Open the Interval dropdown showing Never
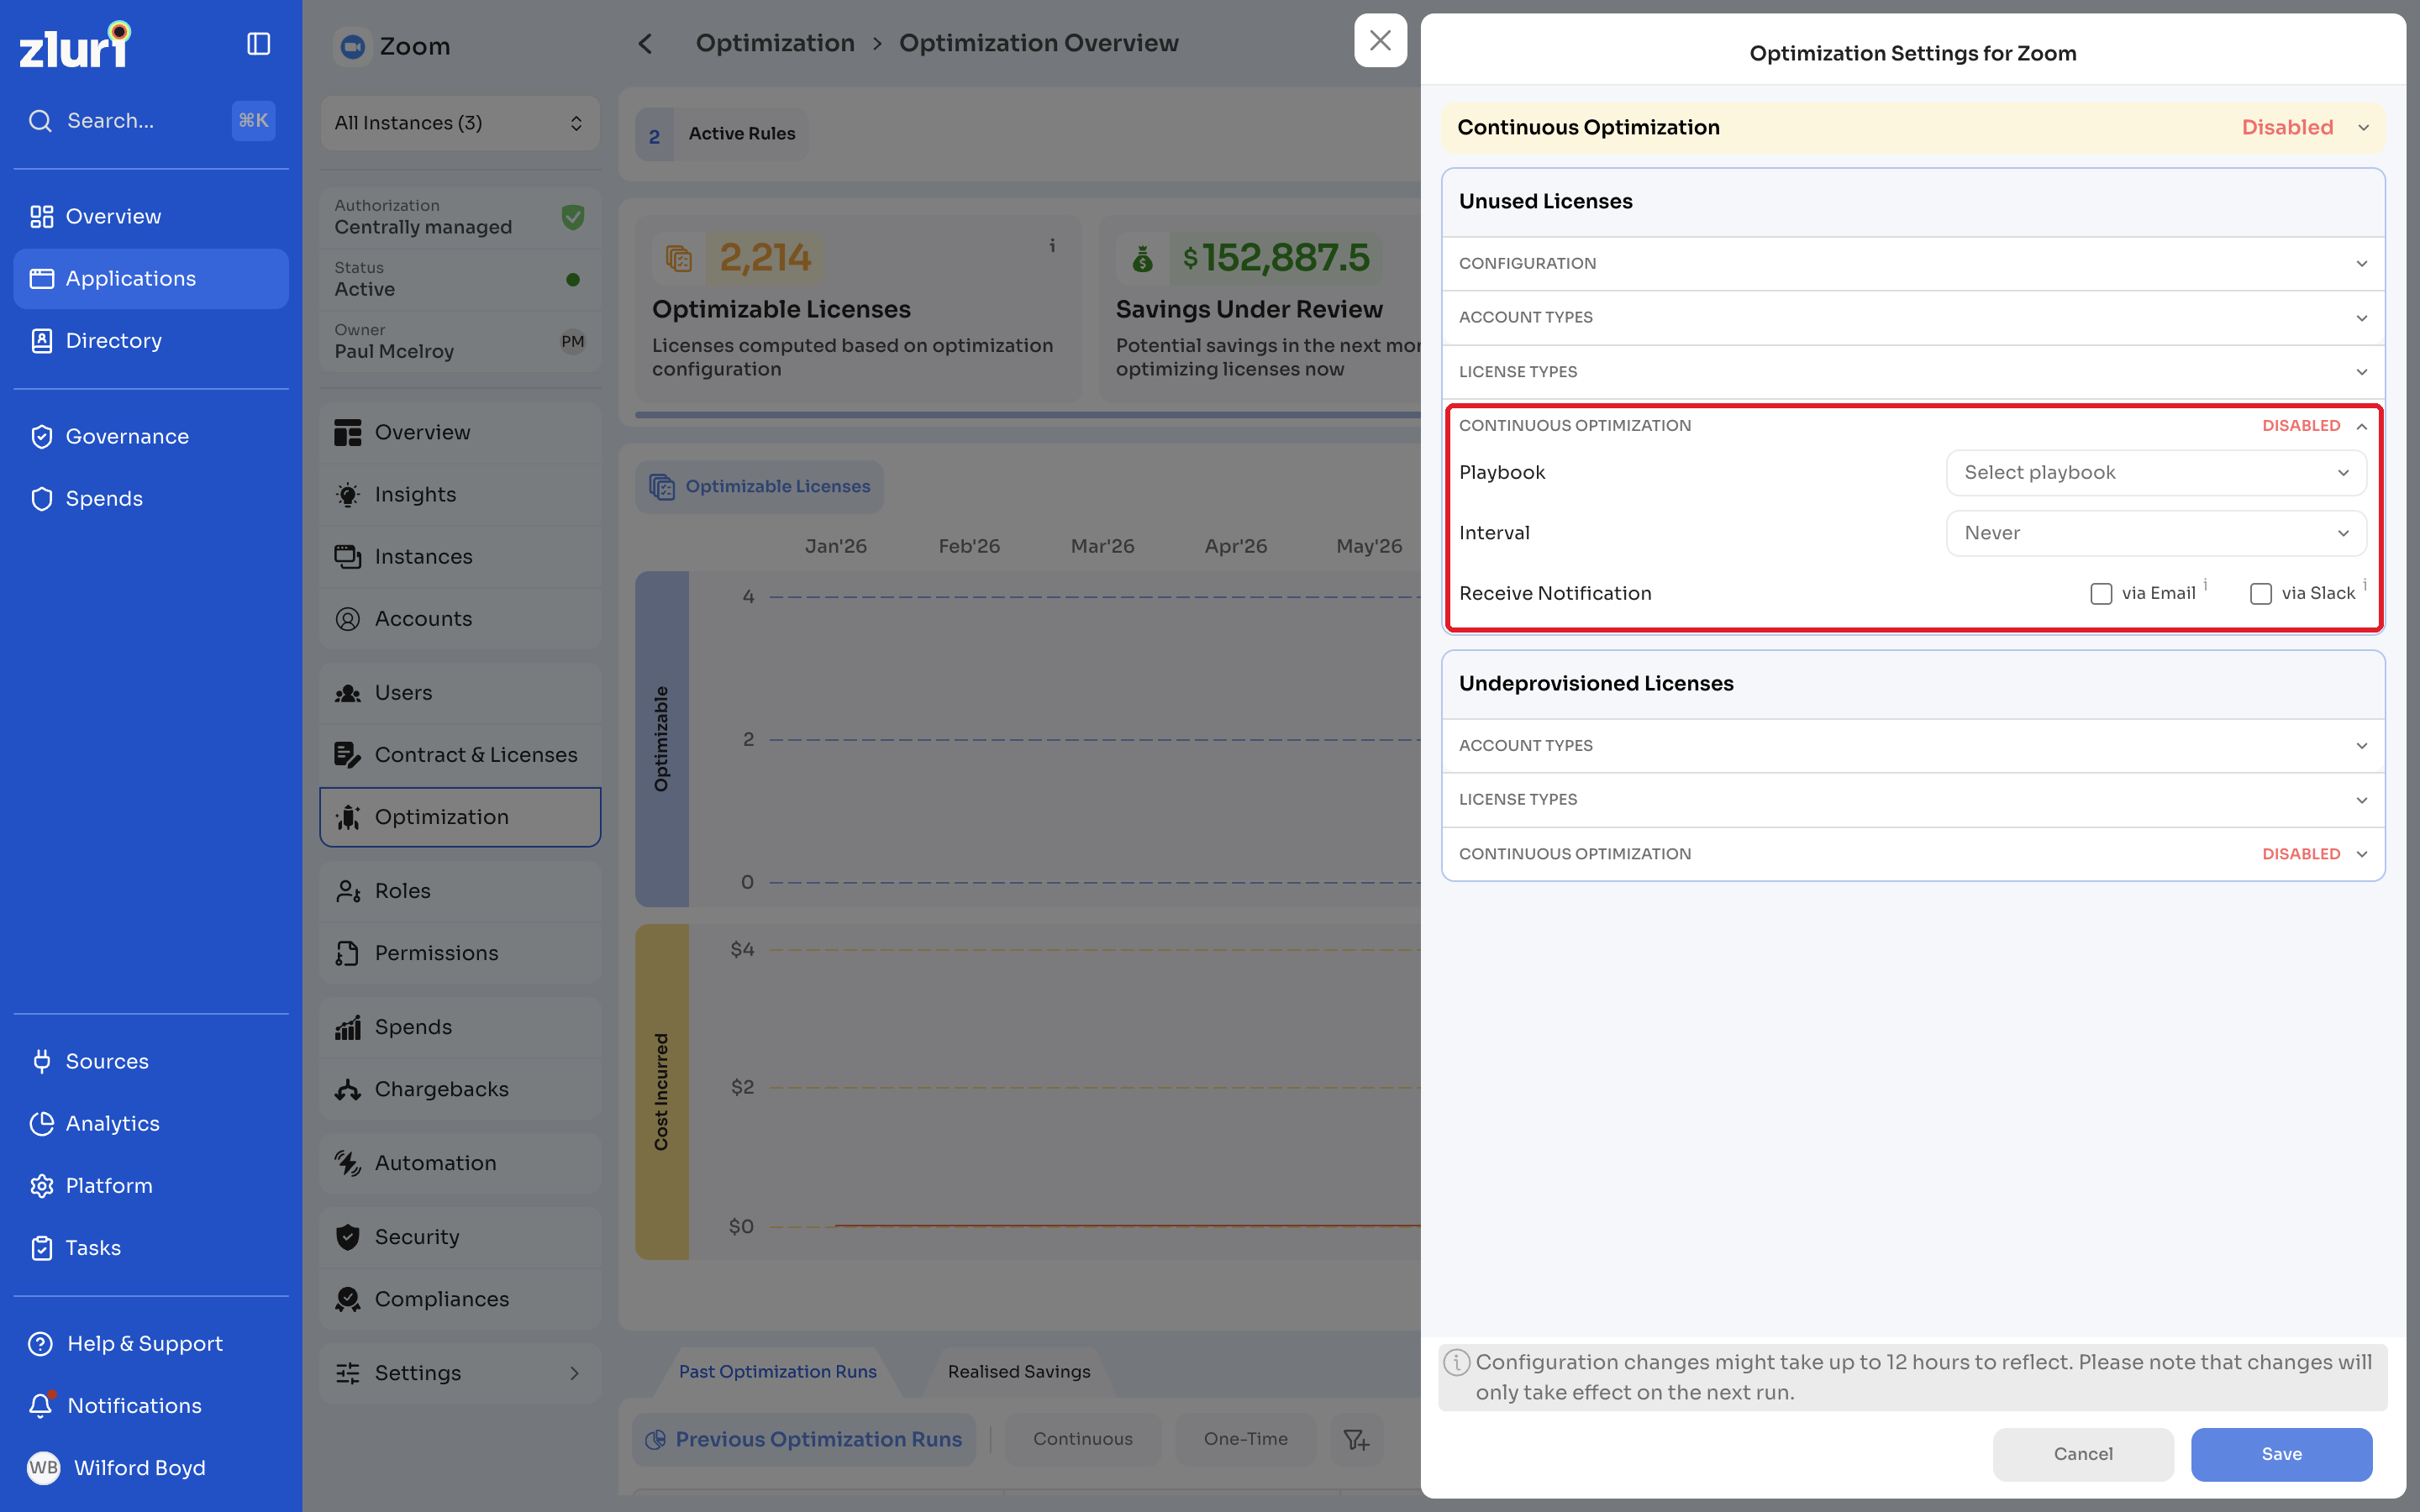Image resolution: width=2420 pixels, height=1512 pixels. (2156, 533)
